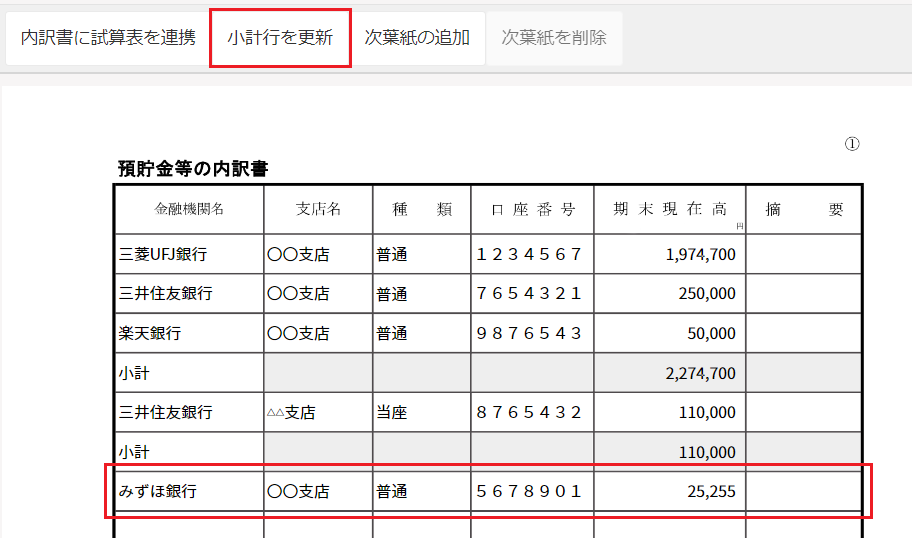
Task: Click 金融機関名 column header
Action: pos(190,209)
